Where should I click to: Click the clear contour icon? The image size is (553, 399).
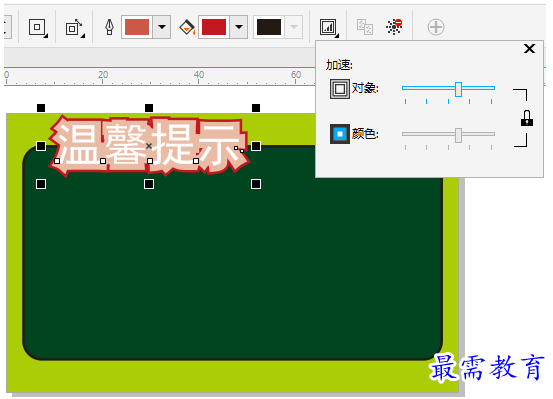(394, 27)
